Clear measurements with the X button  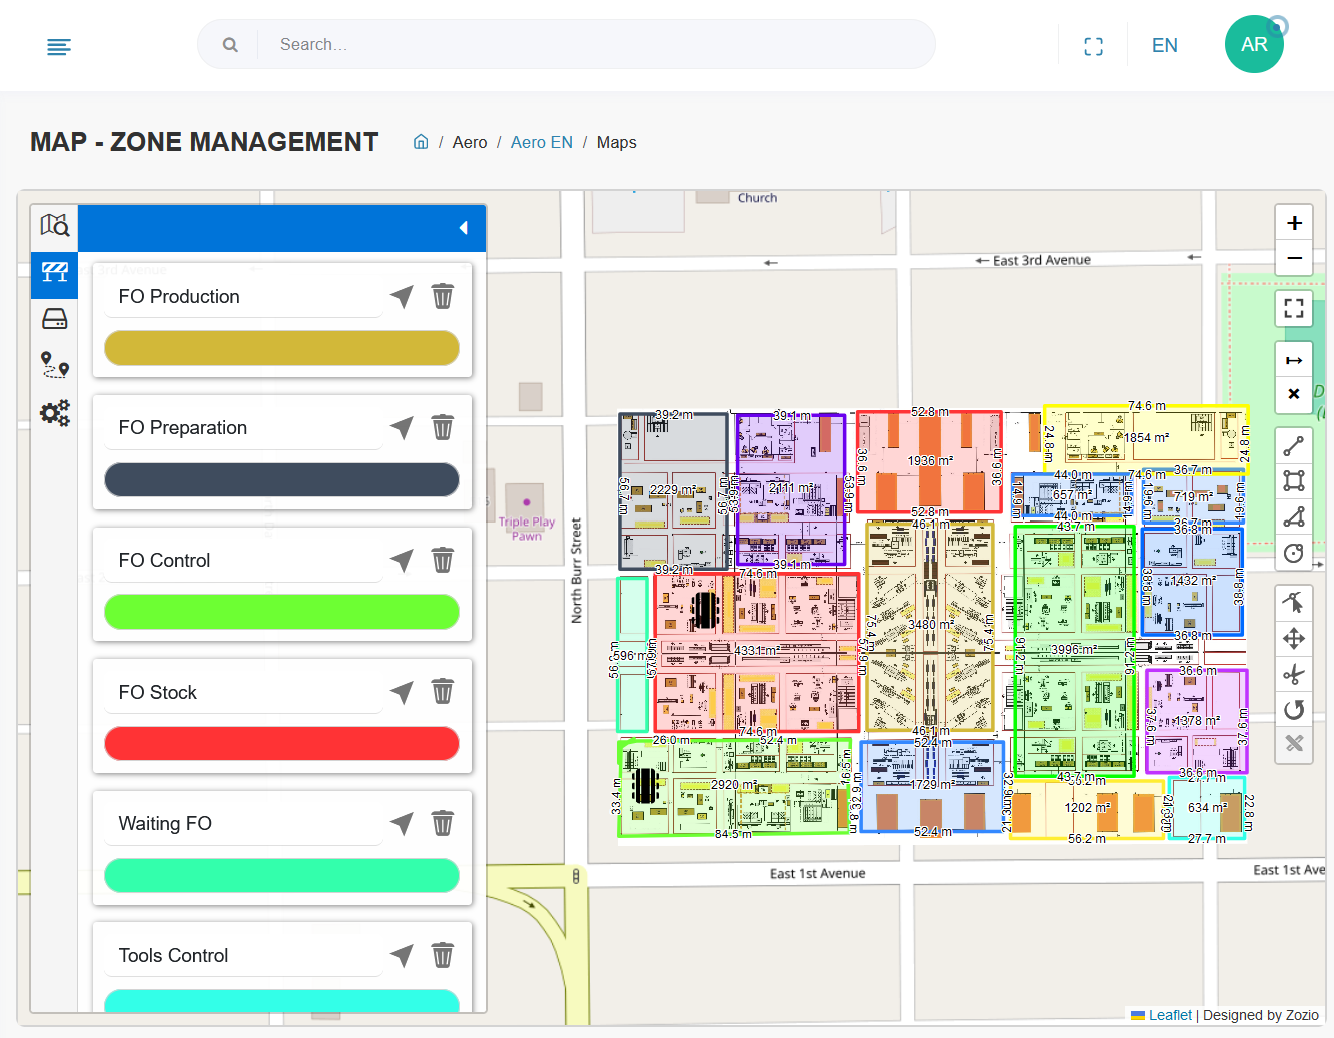(x=1294, y=394)
